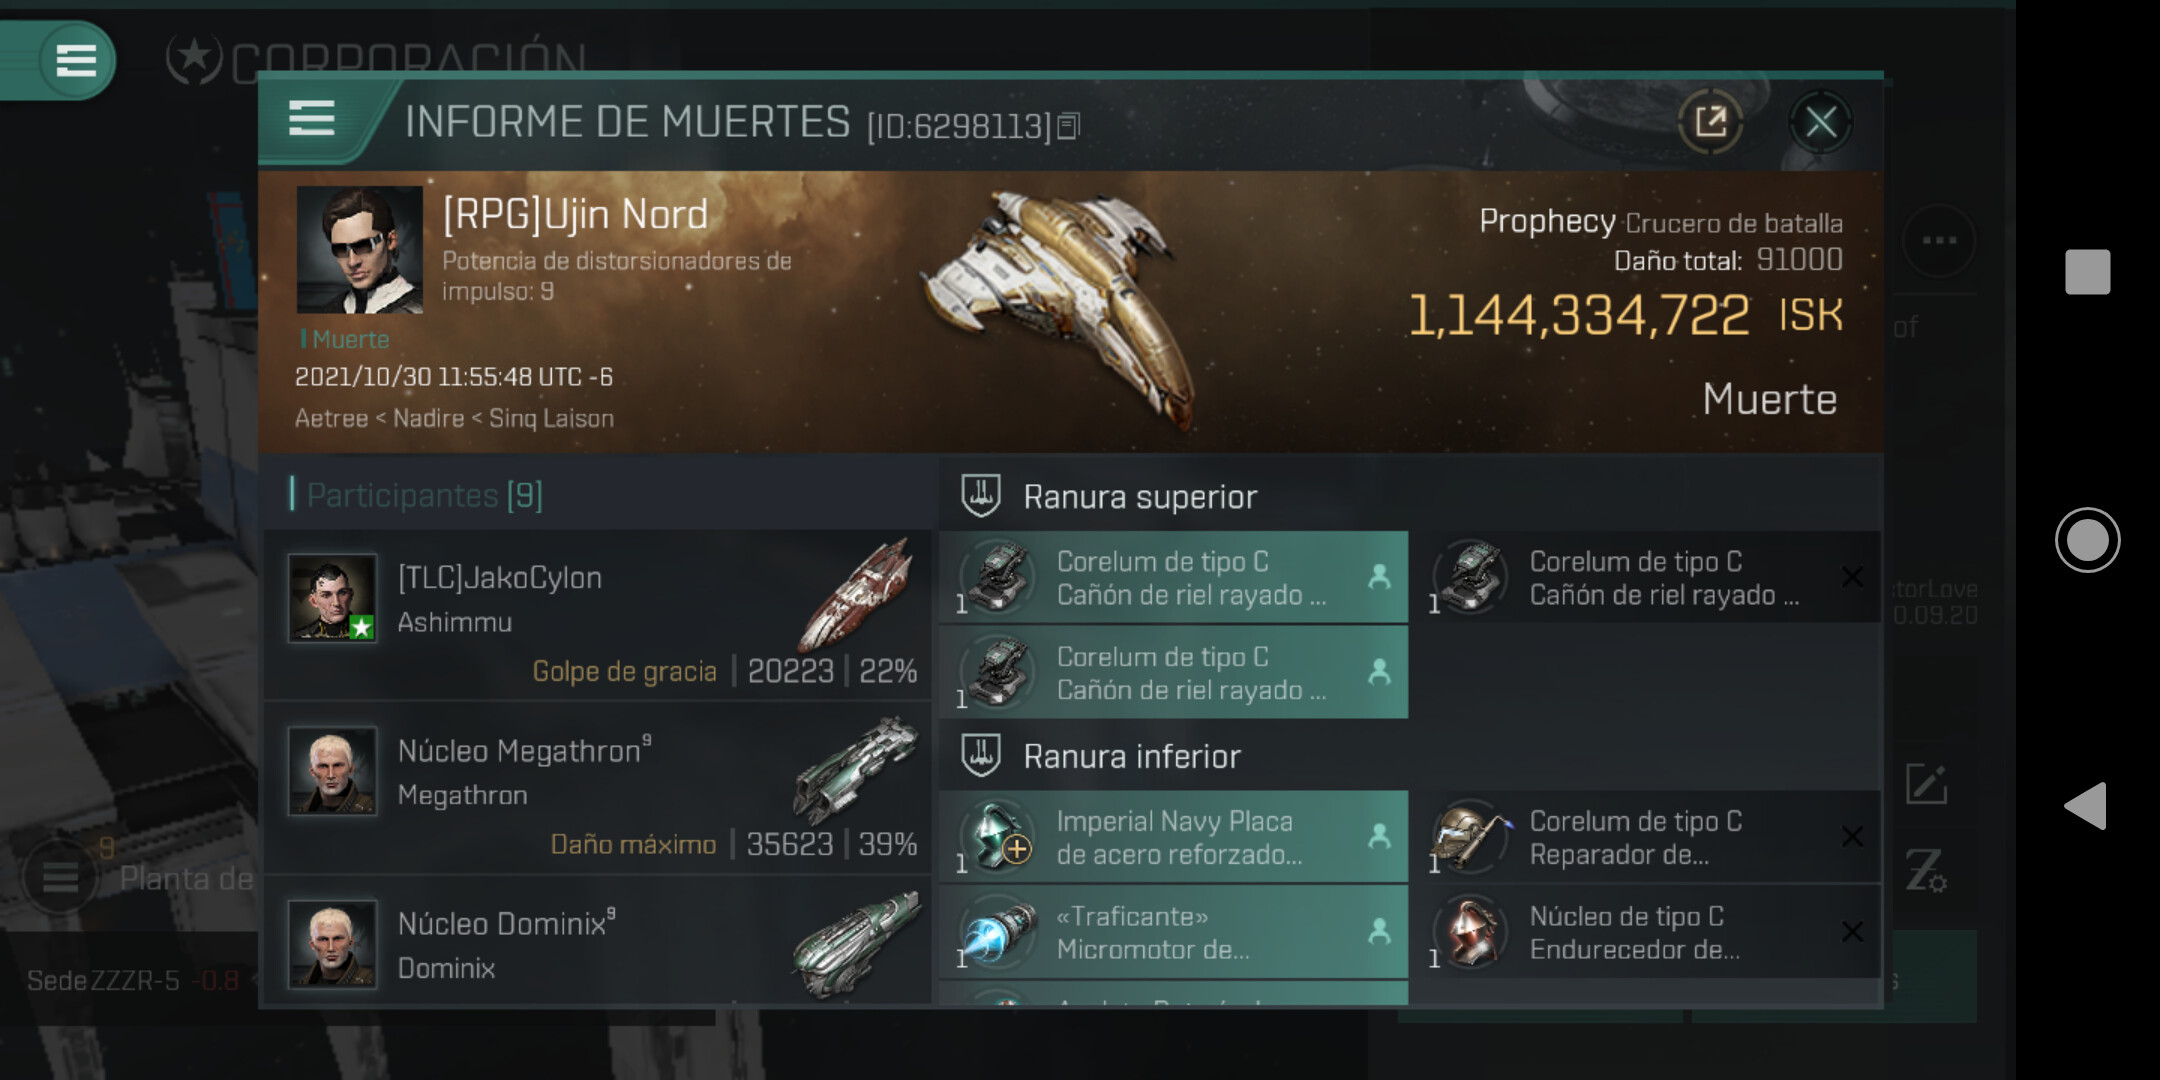Copy the kill report ID
This screenshot has height=1080, width=2160.
1069,126
